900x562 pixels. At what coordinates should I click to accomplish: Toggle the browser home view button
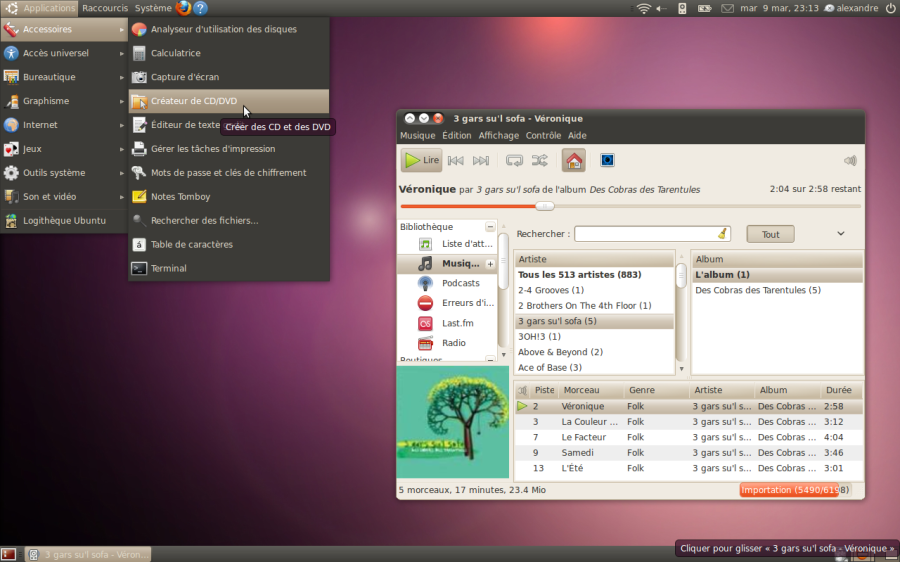coord(574,161)
